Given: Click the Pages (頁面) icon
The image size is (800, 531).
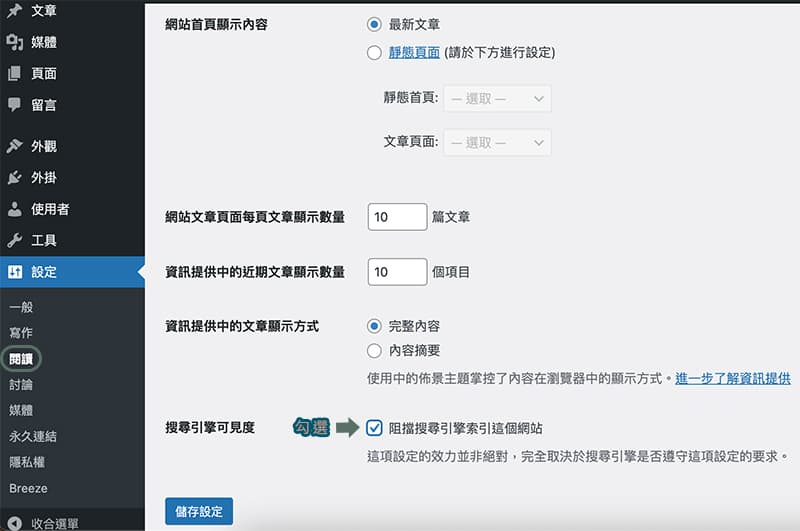Looking at the screenshot, I should (14, 73).
